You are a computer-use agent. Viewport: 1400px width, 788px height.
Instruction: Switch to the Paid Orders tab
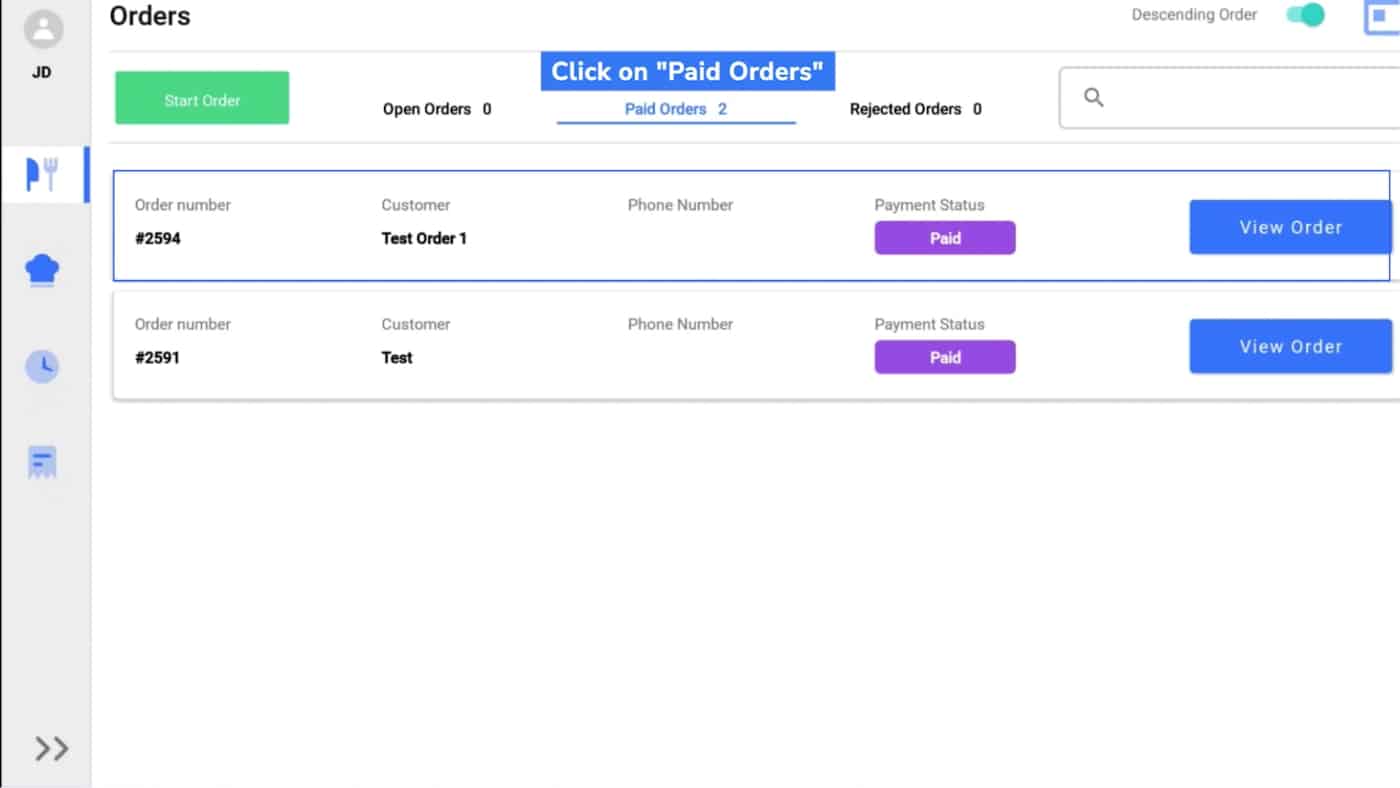[676, 109]
